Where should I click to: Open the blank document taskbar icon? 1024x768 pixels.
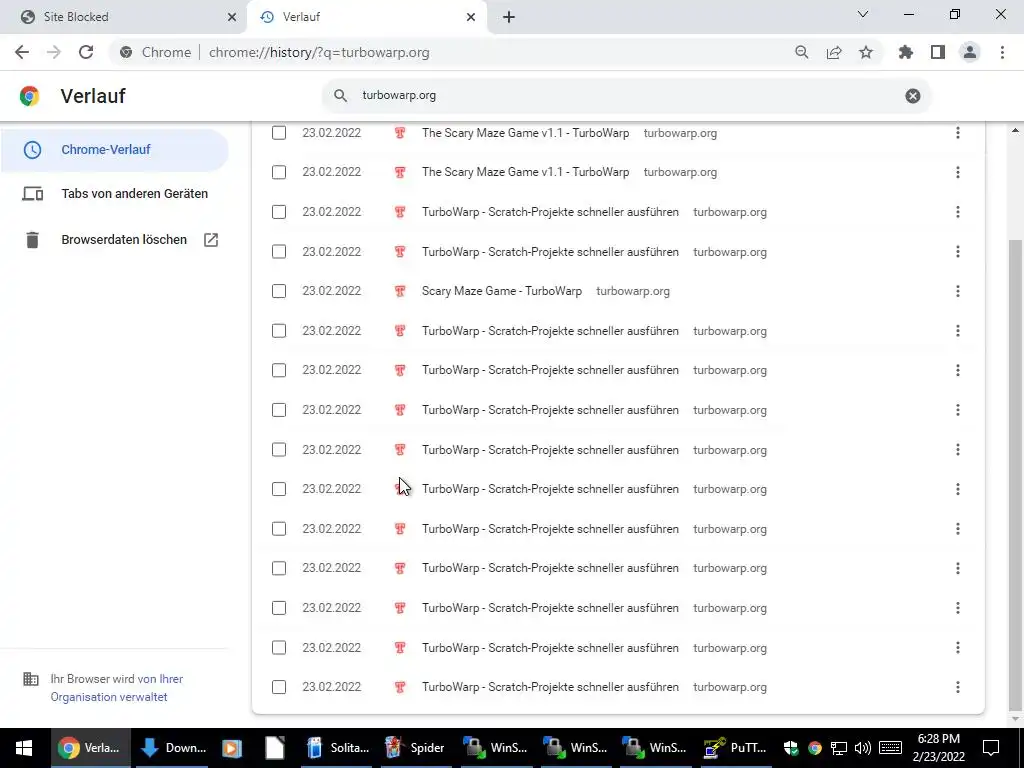(x=275, y=748)
